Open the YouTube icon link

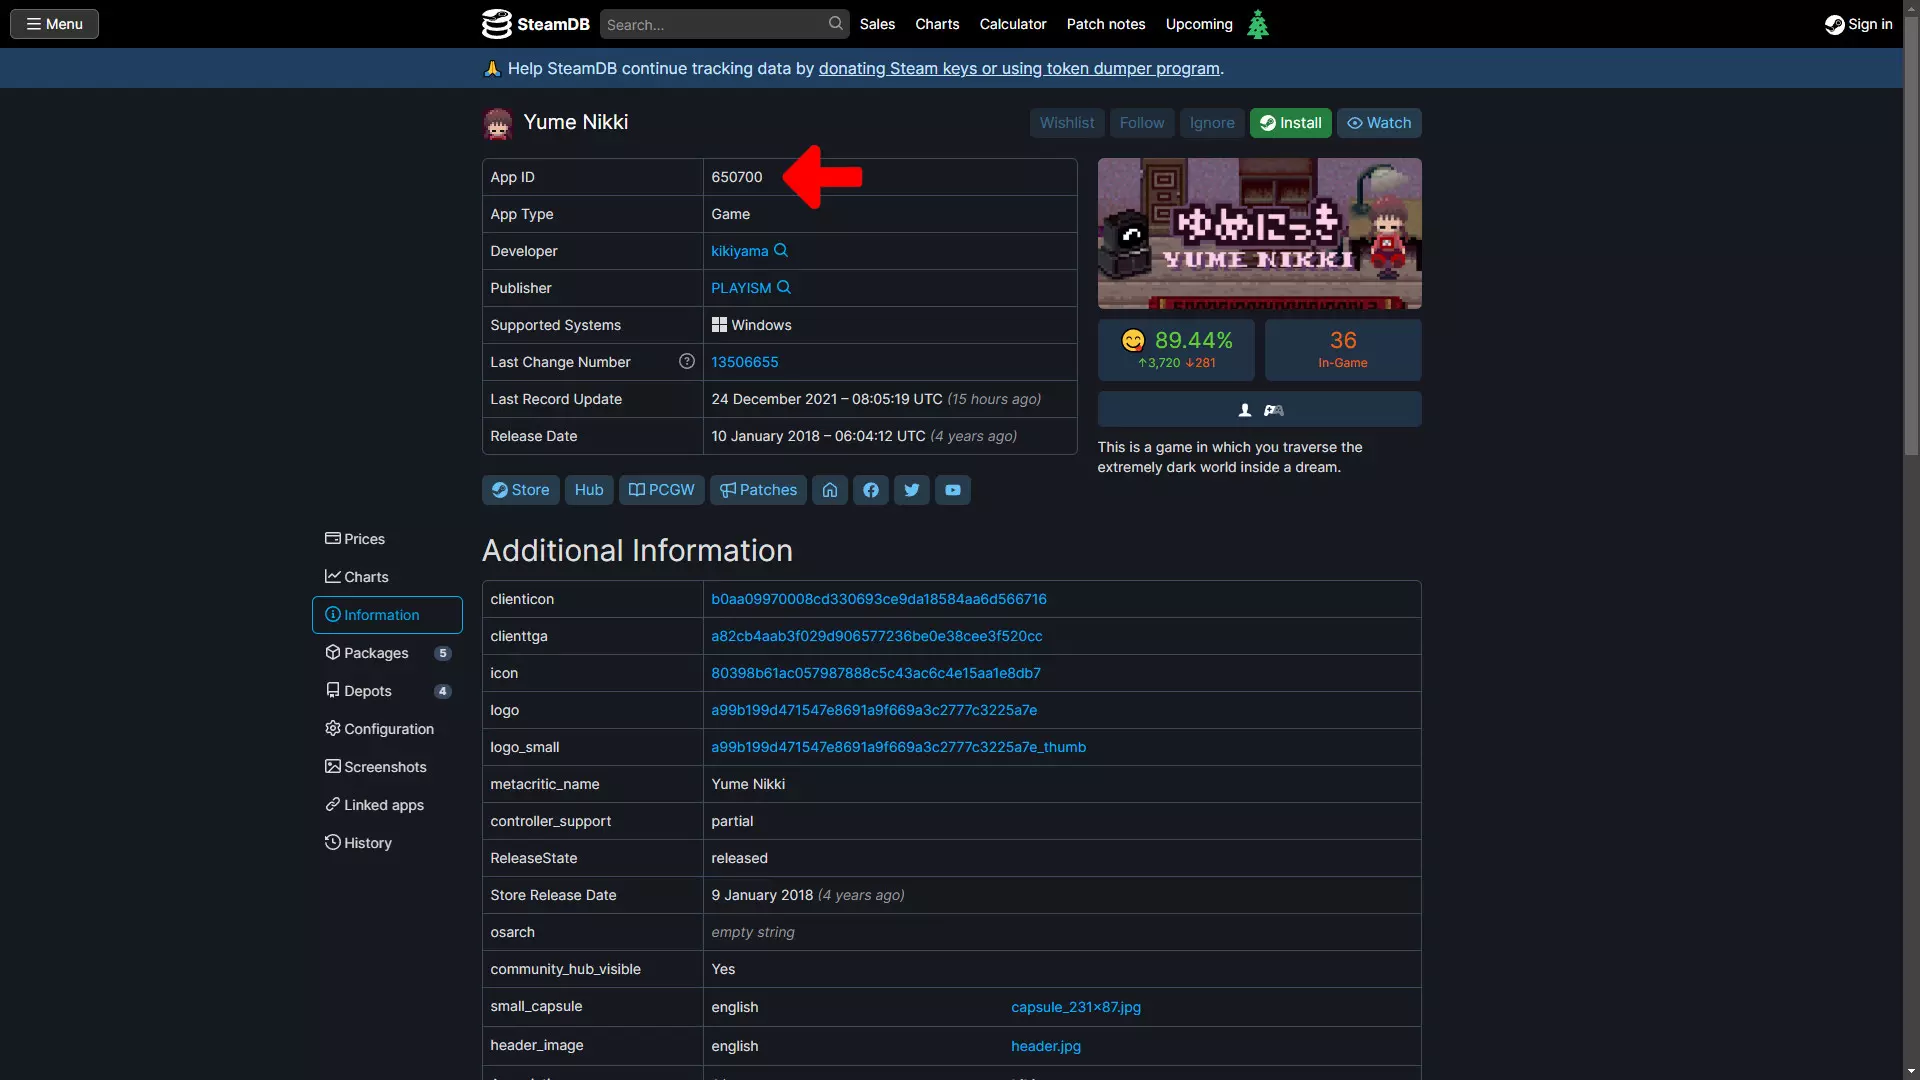(x=953, y=490)
